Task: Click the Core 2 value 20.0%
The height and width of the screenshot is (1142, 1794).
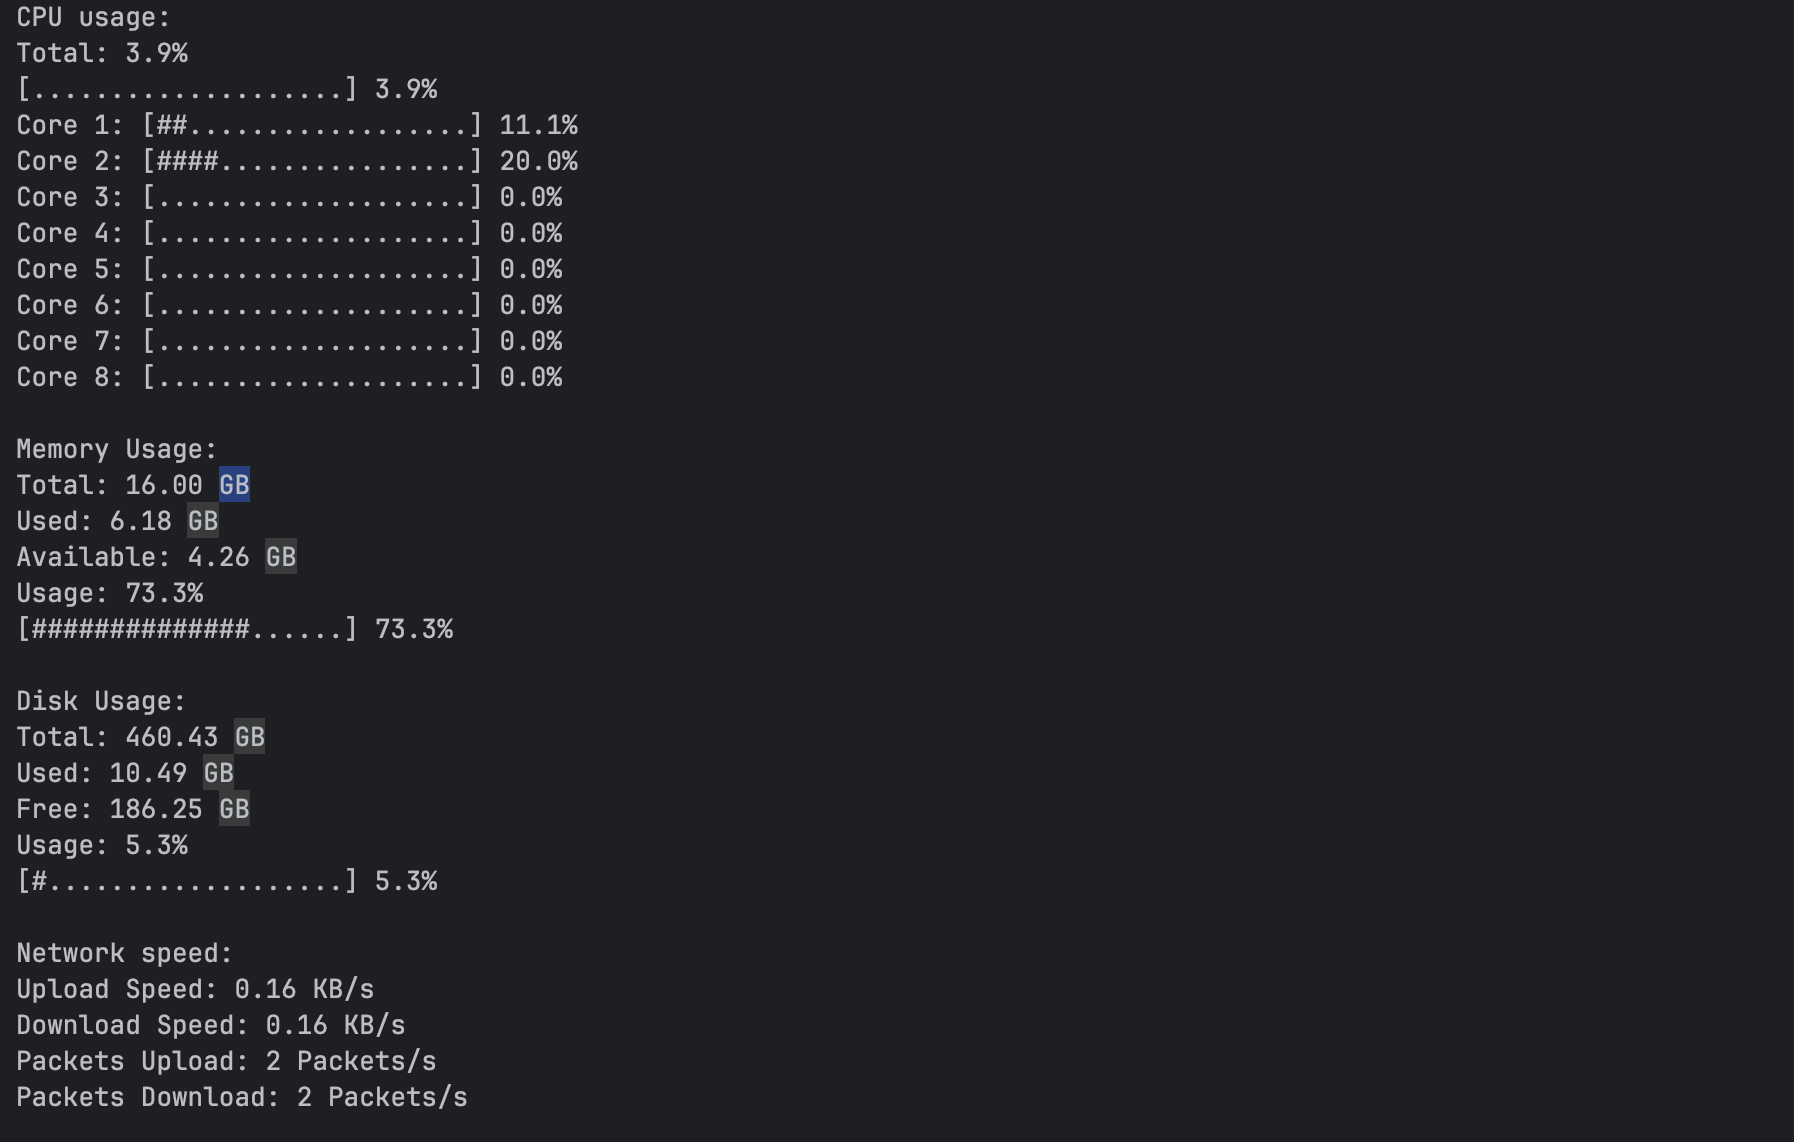Action: click(x=538, y=161)
